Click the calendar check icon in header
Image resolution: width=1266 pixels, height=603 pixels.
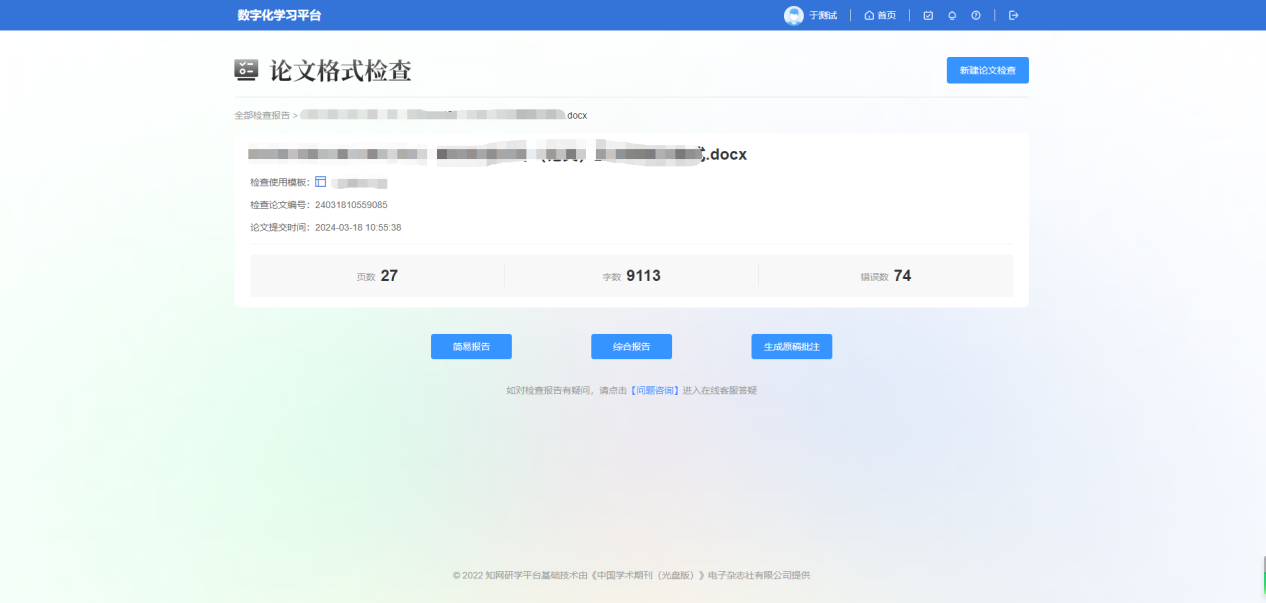coord(928,15)
